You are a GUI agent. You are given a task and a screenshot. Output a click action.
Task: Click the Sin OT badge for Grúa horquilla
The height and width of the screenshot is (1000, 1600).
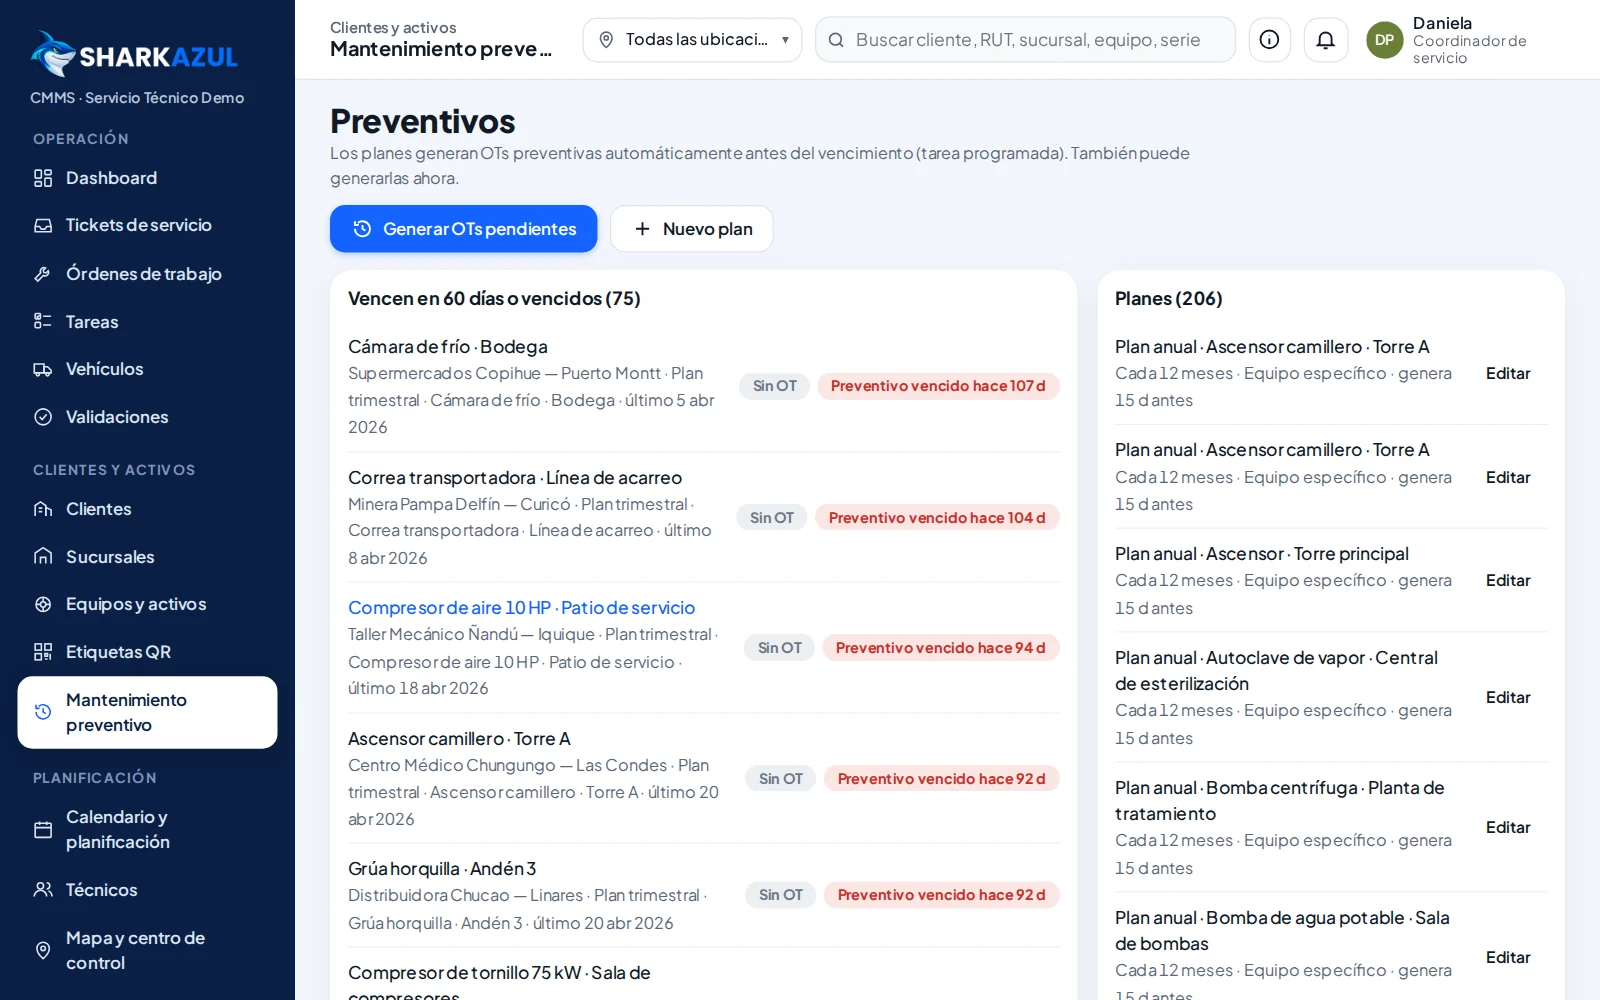coord(781,895)
